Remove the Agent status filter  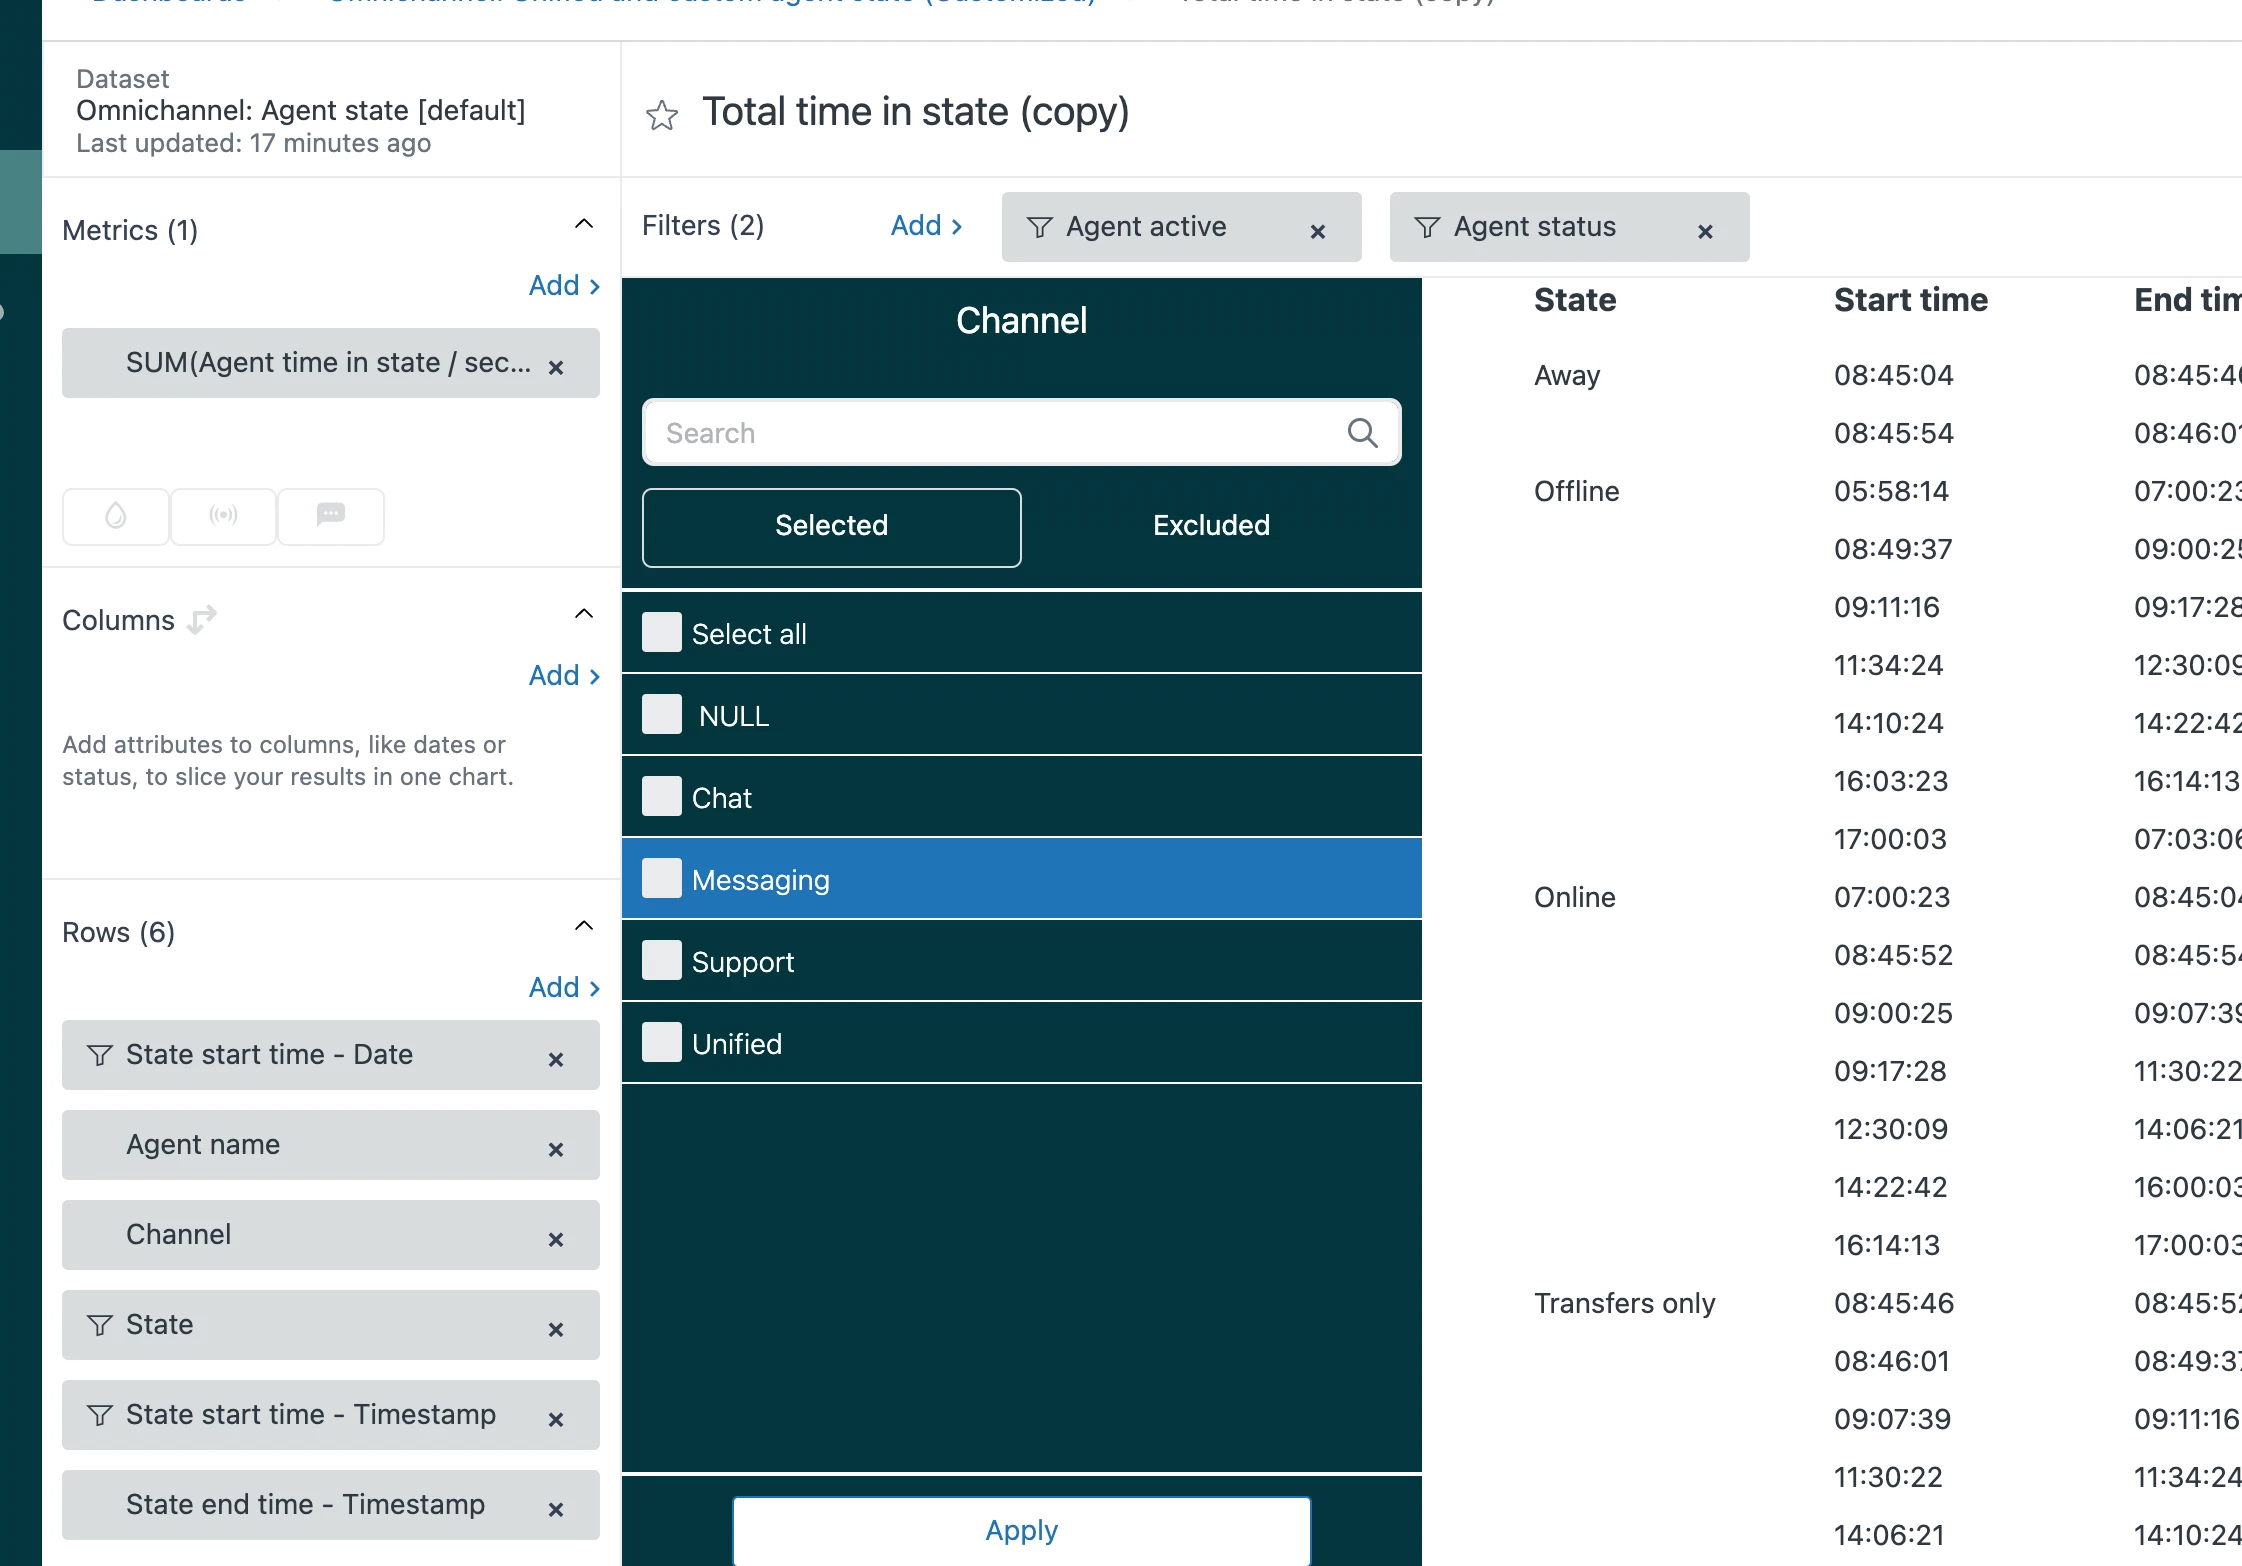(1705, 232)
